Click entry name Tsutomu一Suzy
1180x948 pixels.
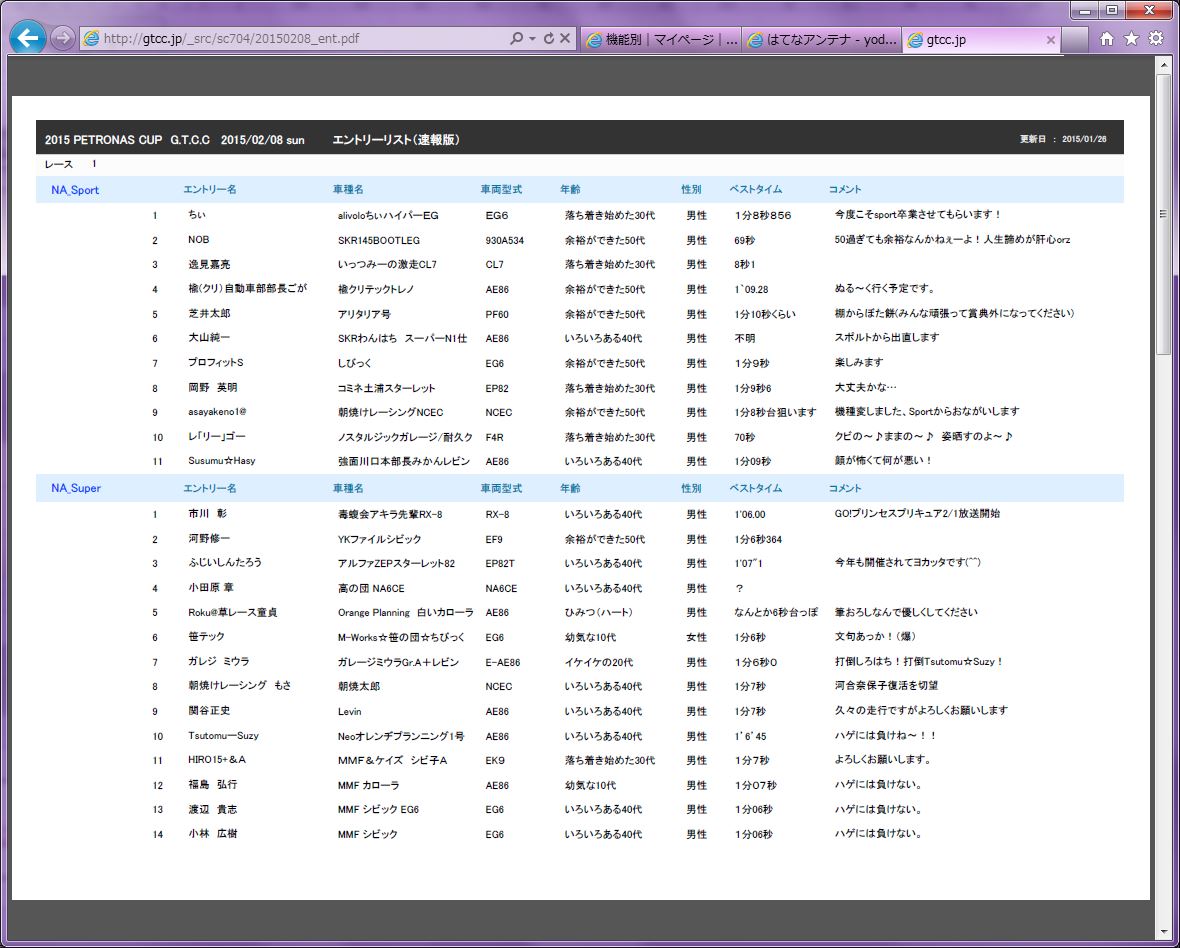click(224, 736)
